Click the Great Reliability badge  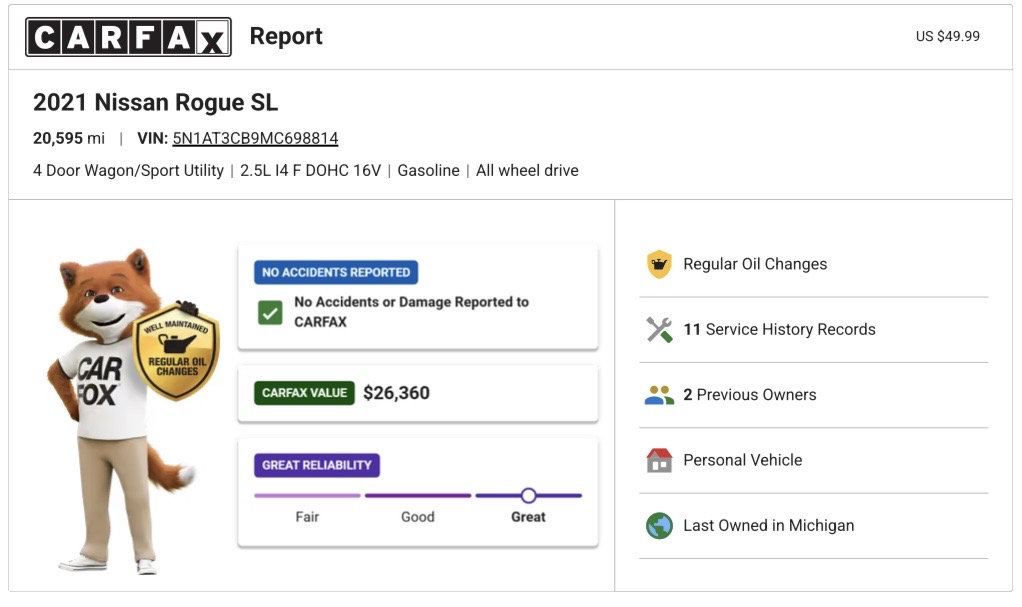[x=317, y=466]
